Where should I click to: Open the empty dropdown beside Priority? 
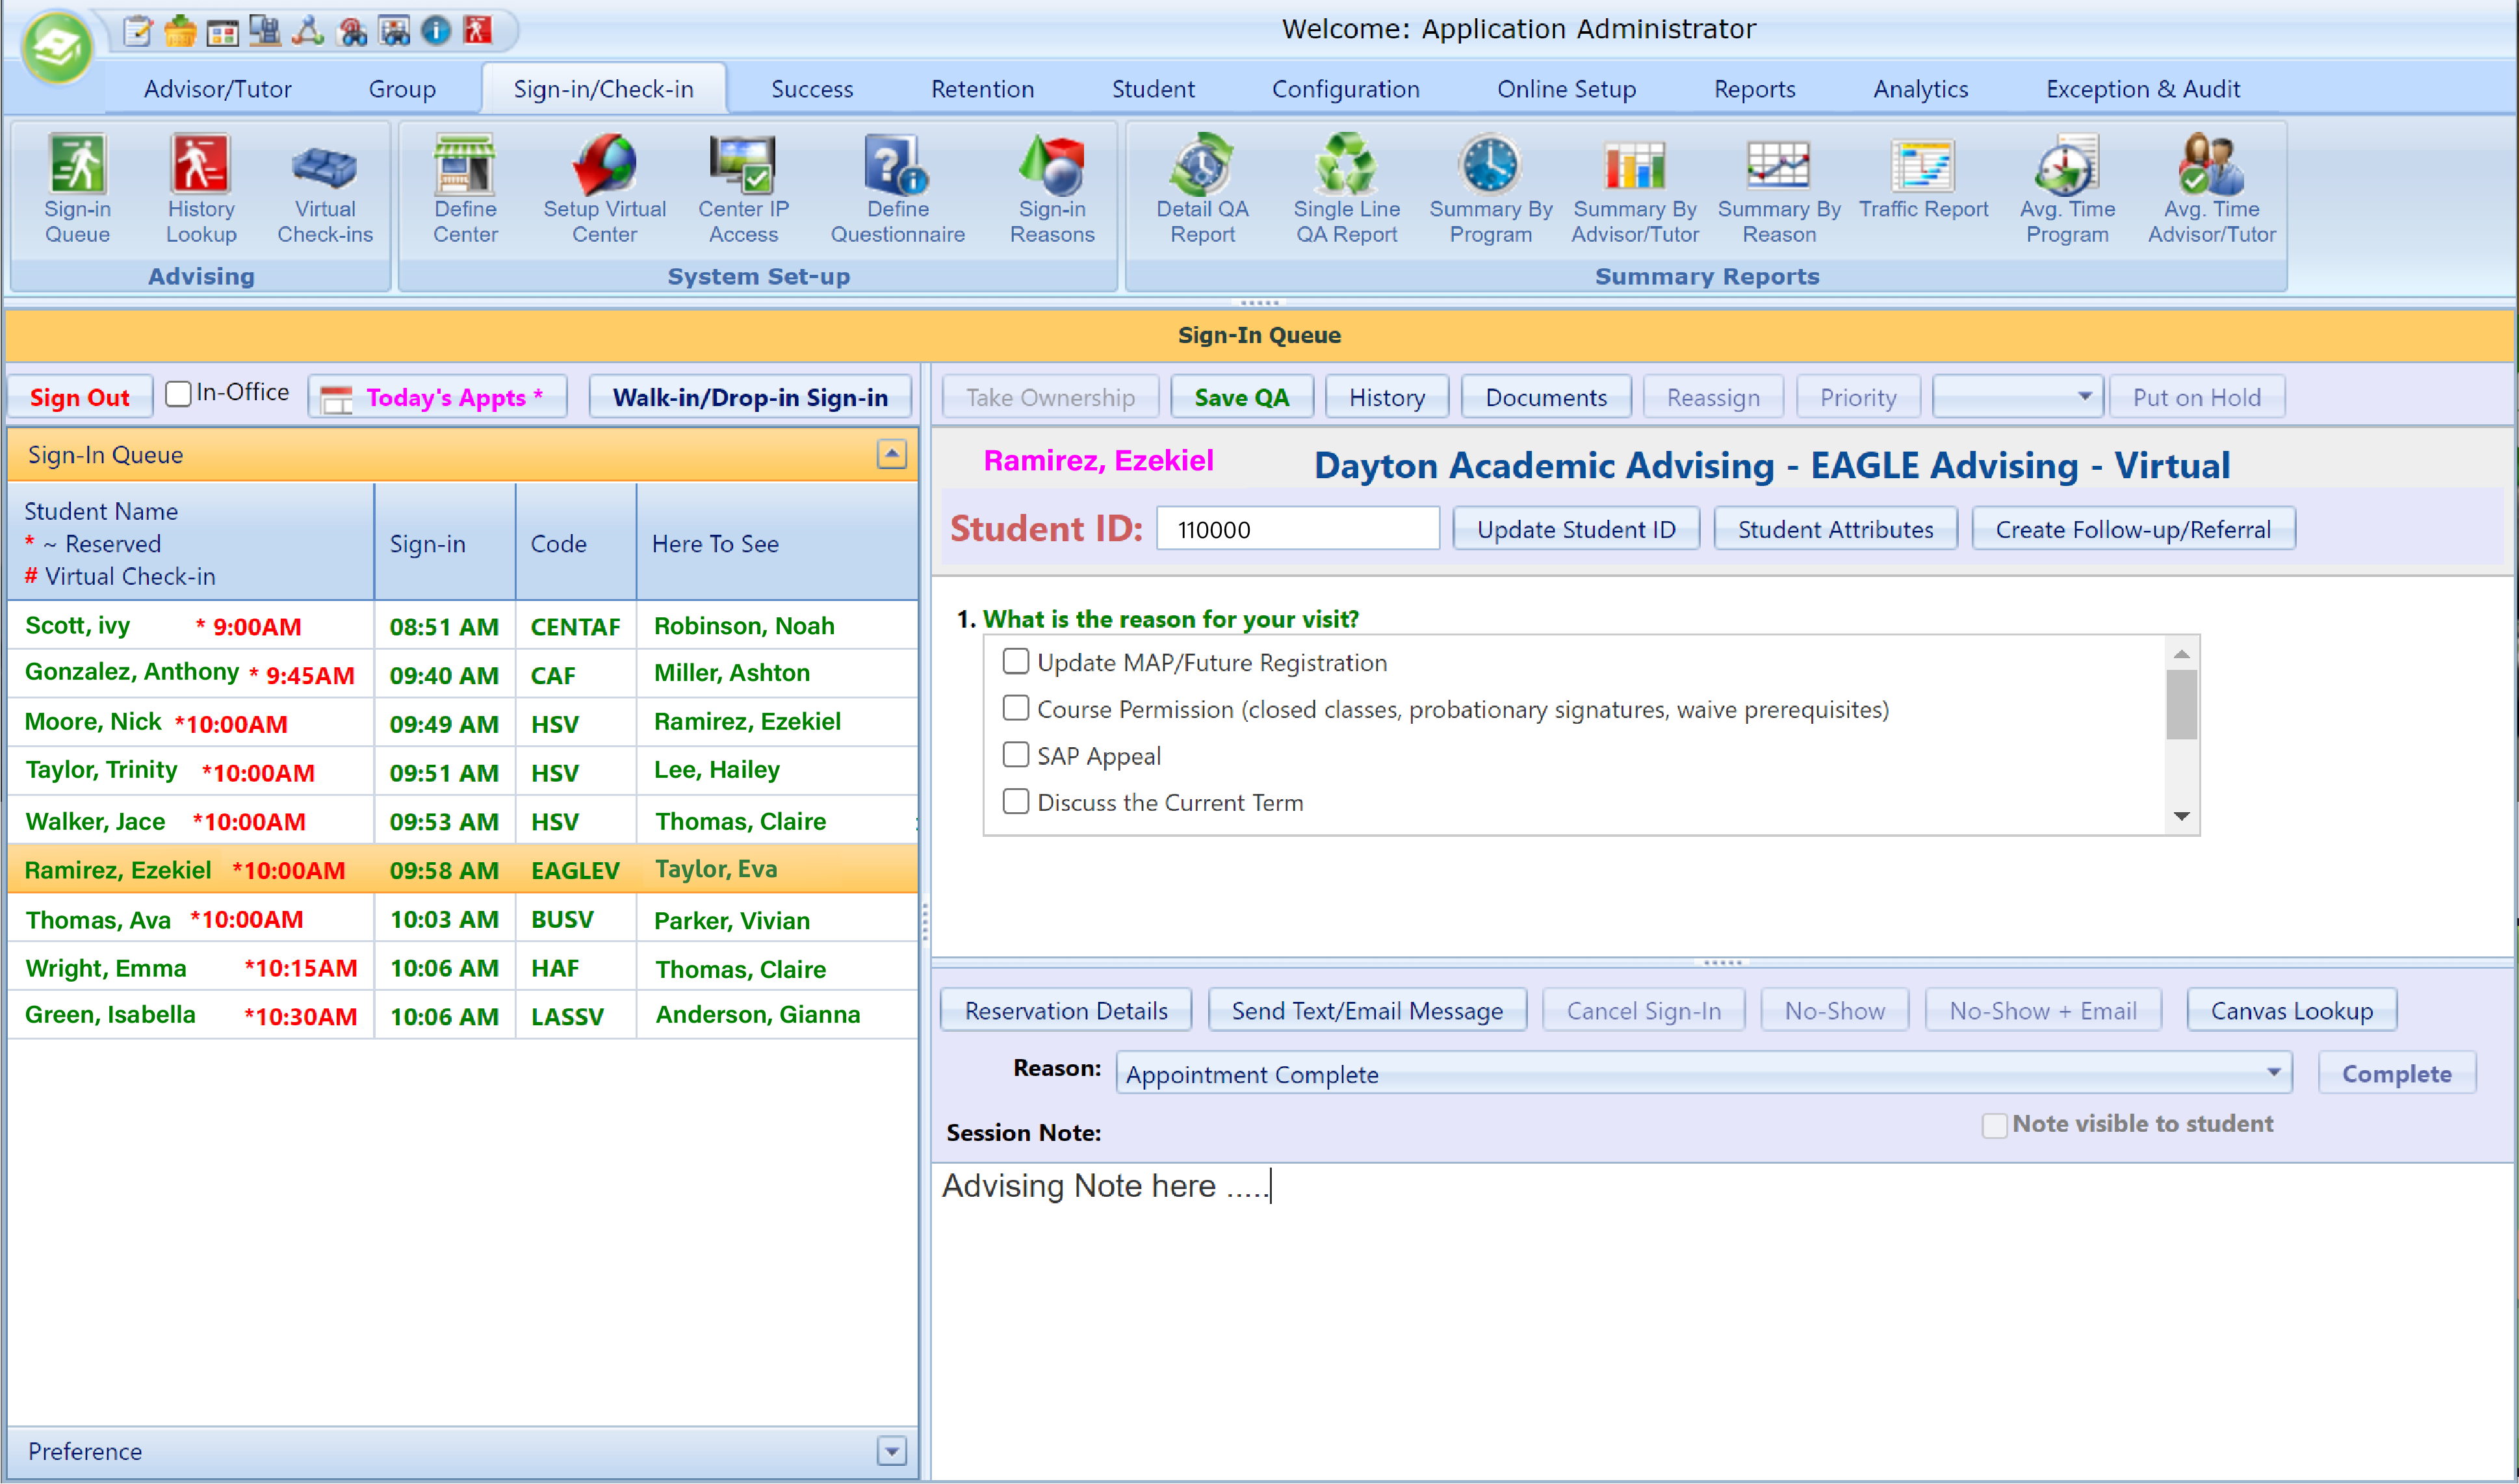point(2017,397)
